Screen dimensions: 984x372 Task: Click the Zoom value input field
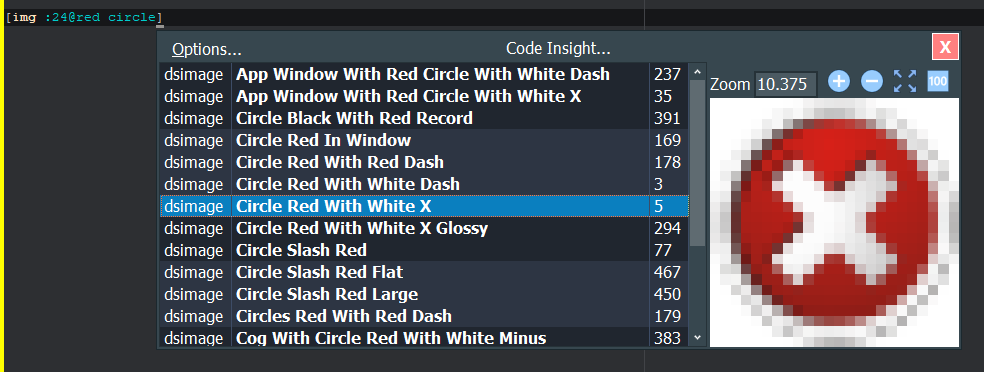click(x=786, y=84)
